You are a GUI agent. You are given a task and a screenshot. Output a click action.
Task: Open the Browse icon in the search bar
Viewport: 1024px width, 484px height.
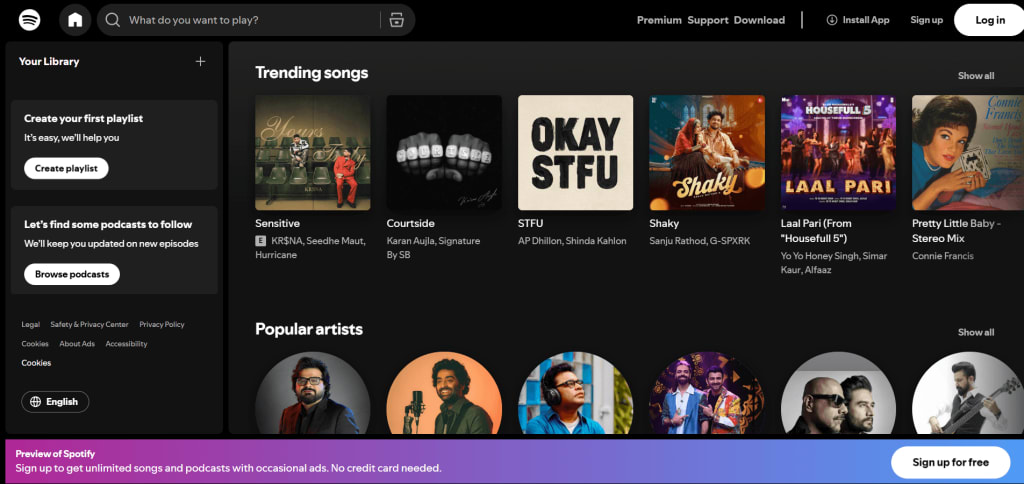point(396,20)
